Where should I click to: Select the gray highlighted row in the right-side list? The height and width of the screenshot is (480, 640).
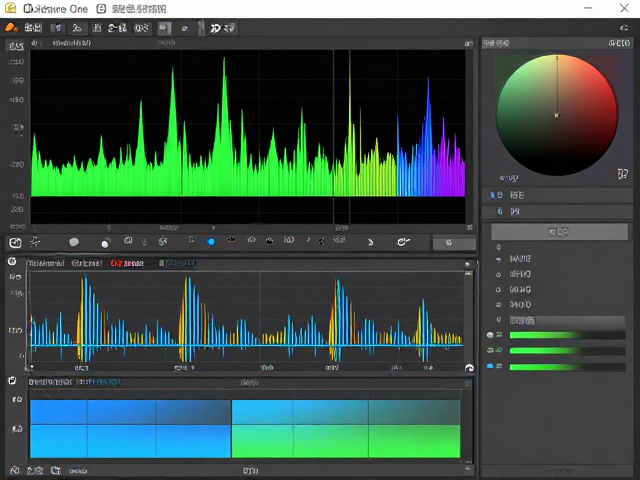(567, 320)
